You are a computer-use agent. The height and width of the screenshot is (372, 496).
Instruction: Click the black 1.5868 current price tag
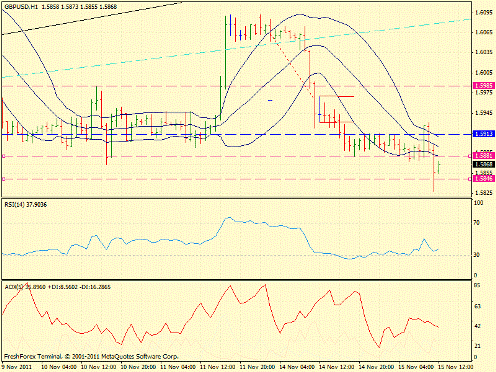point(485,164)
